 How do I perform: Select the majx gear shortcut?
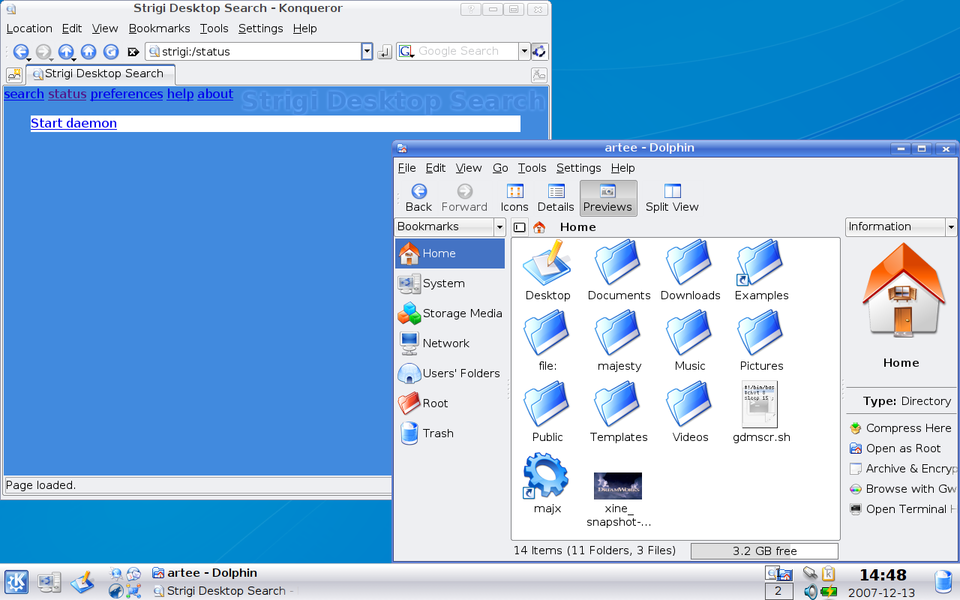click(547, 484)
